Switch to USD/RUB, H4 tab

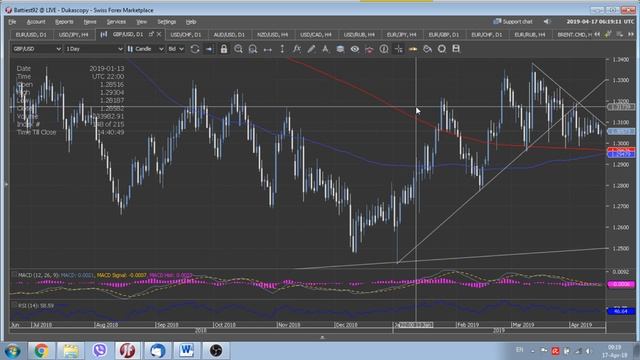pos(359,35)
